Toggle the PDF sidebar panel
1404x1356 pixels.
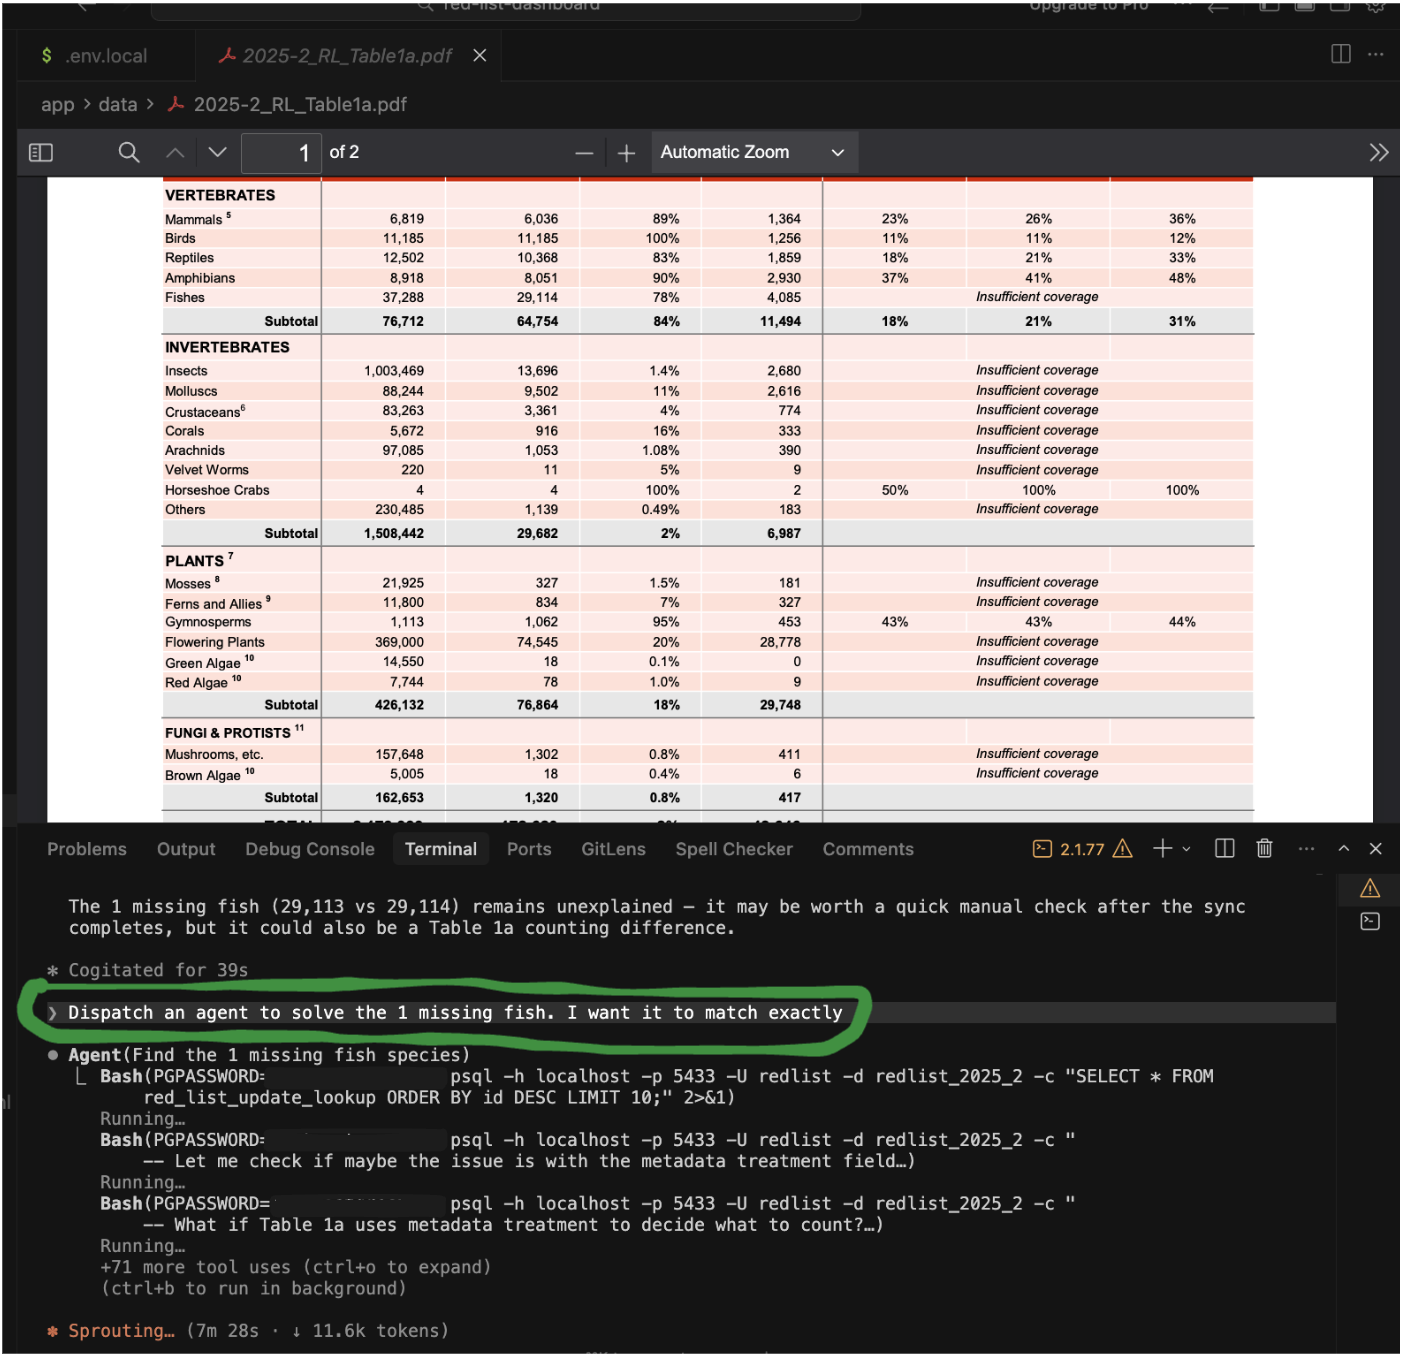(x=41, y=153)
